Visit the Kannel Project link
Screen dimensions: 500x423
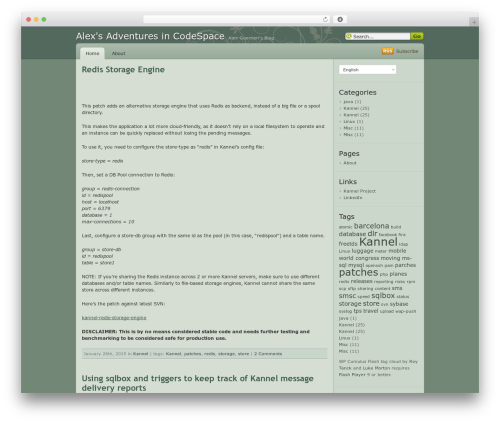359,191
